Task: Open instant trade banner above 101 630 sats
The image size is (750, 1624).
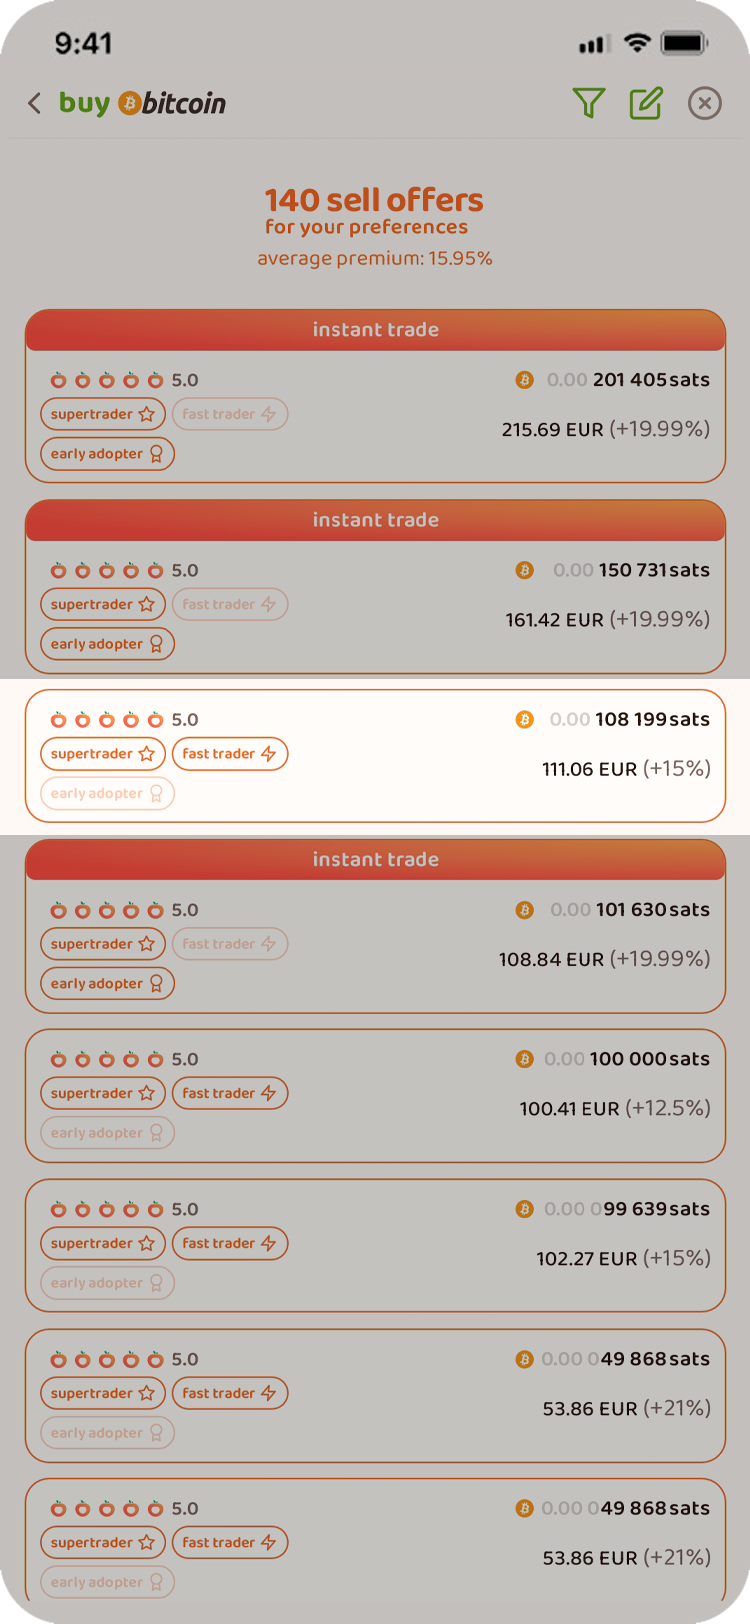Action: 375,860
